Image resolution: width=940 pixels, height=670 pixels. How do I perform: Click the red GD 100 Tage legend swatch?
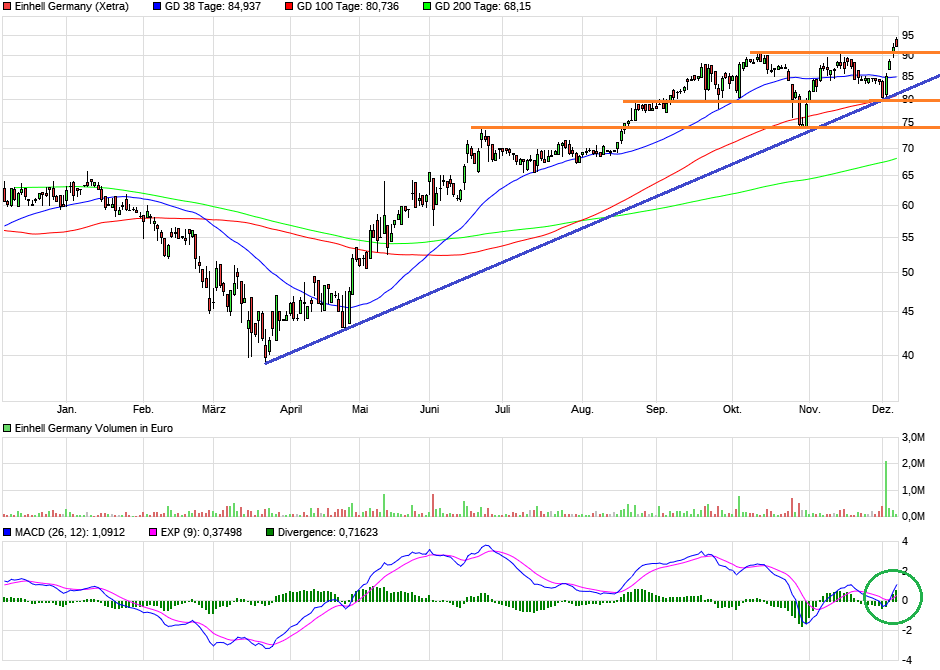tap(289, 6)
